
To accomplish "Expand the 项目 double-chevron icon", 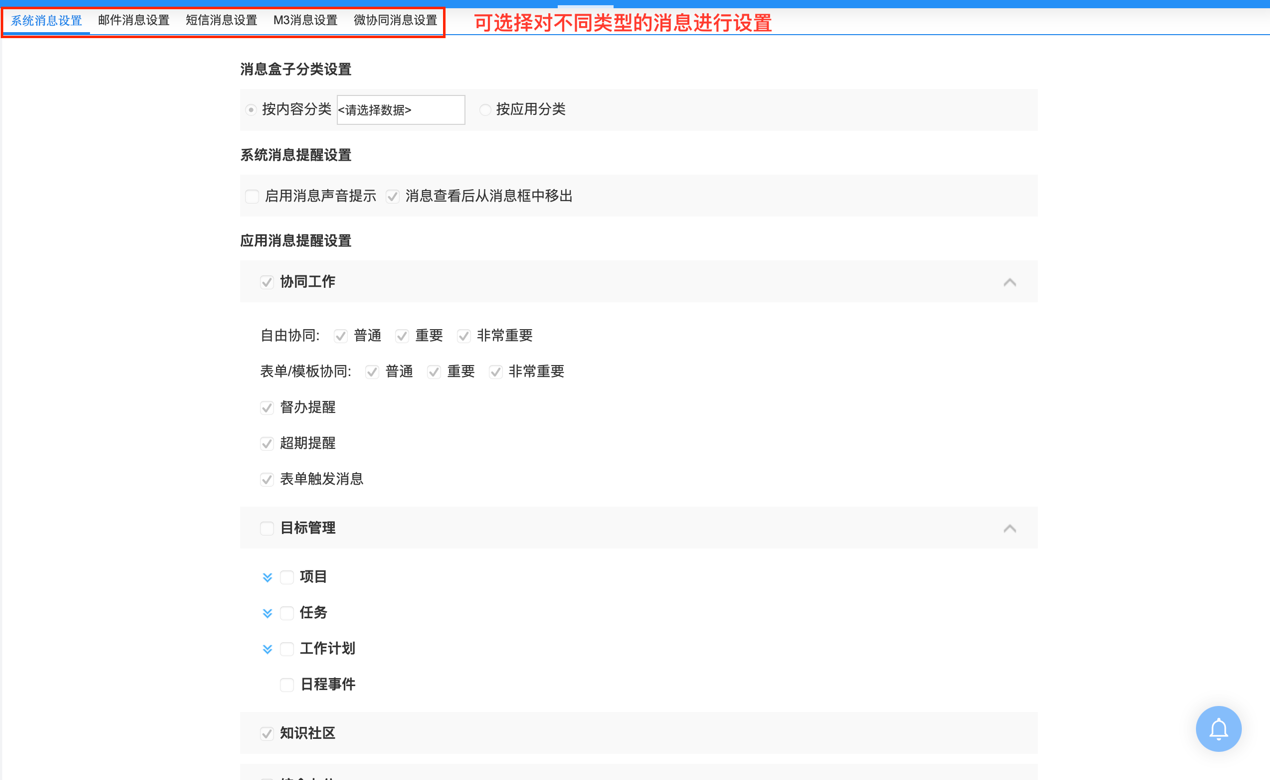I will pos(268,577).
